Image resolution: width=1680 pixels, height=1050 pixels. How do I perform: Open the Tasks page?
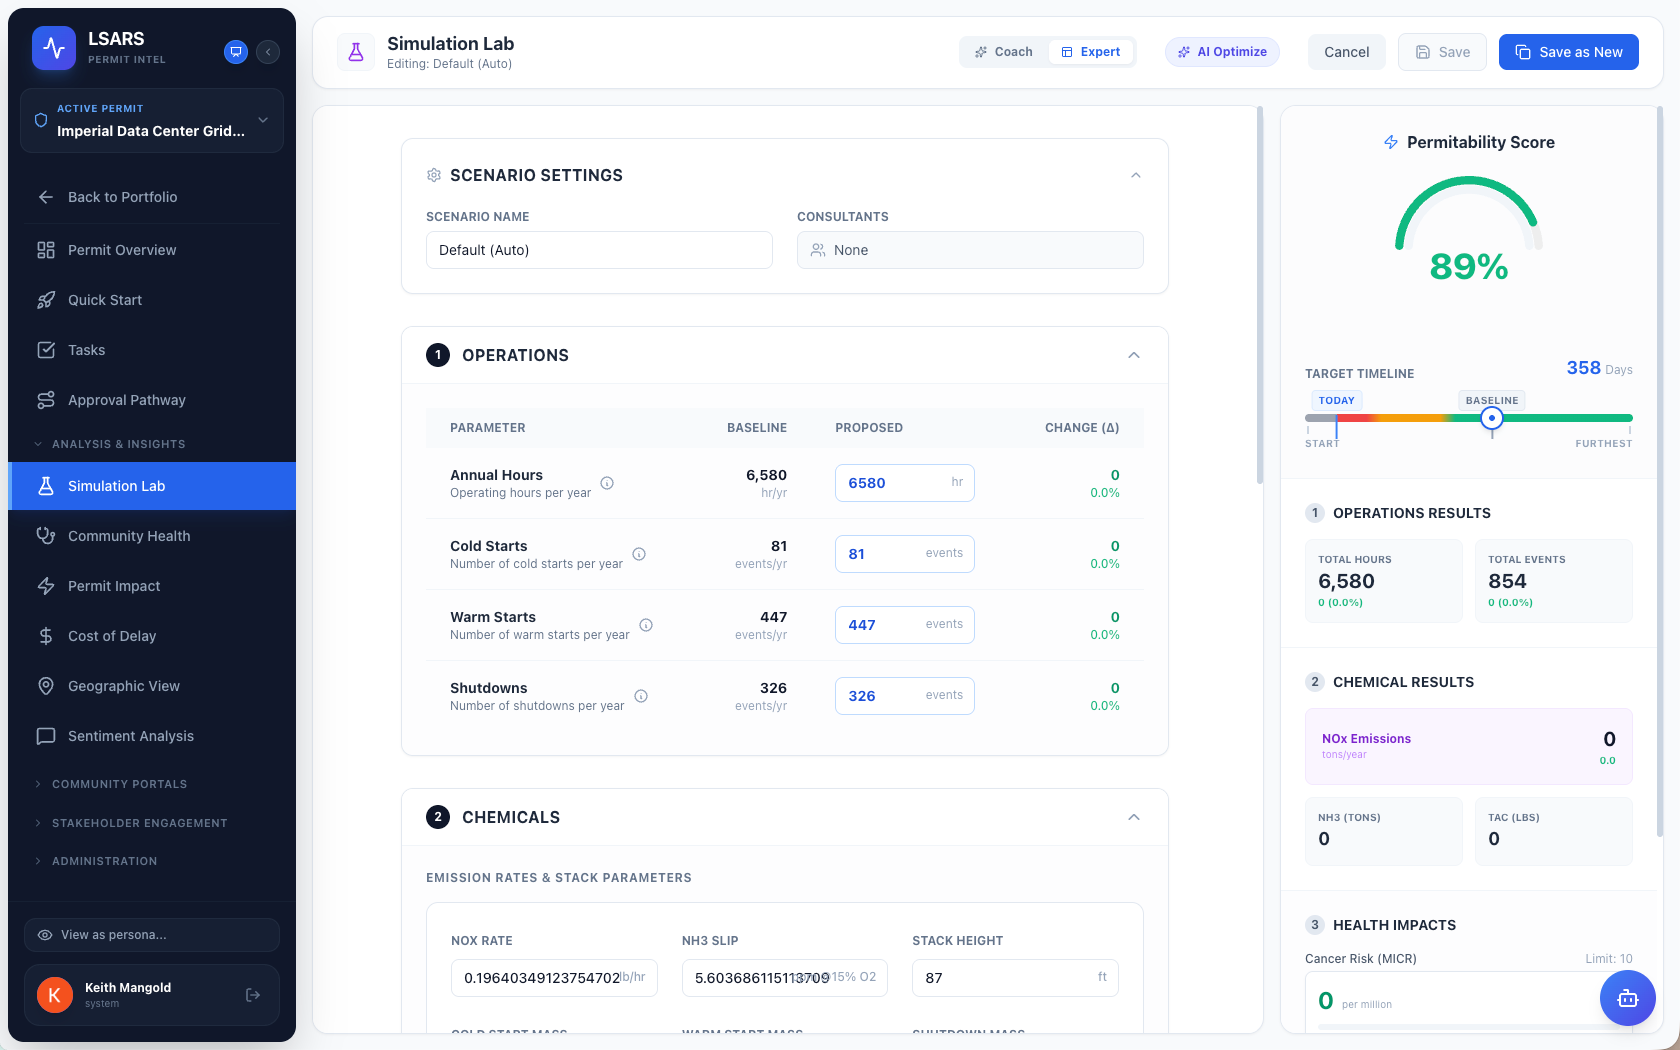[152, 350]
